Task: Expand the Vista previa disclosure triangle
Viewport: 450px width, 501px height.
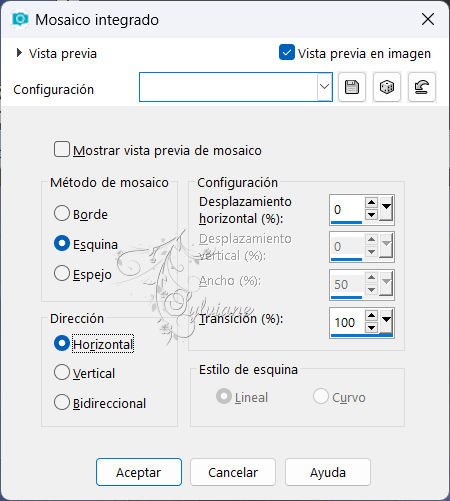Action: (19, 53)
